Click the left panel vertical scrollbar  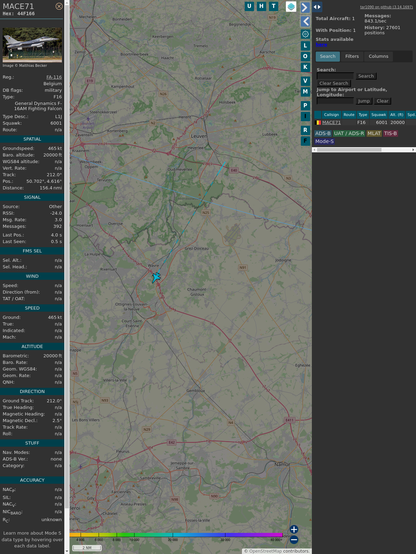67,277
